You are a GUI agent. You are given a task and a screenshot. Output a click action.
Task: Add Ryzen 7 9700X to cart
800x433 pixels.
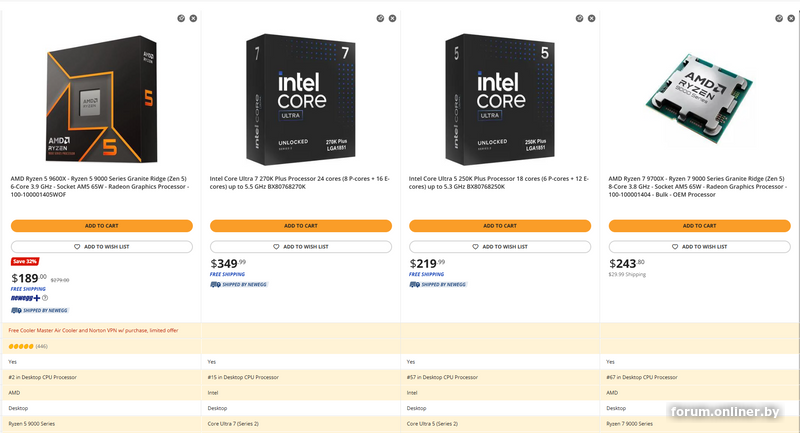click(x=700, y=226)
